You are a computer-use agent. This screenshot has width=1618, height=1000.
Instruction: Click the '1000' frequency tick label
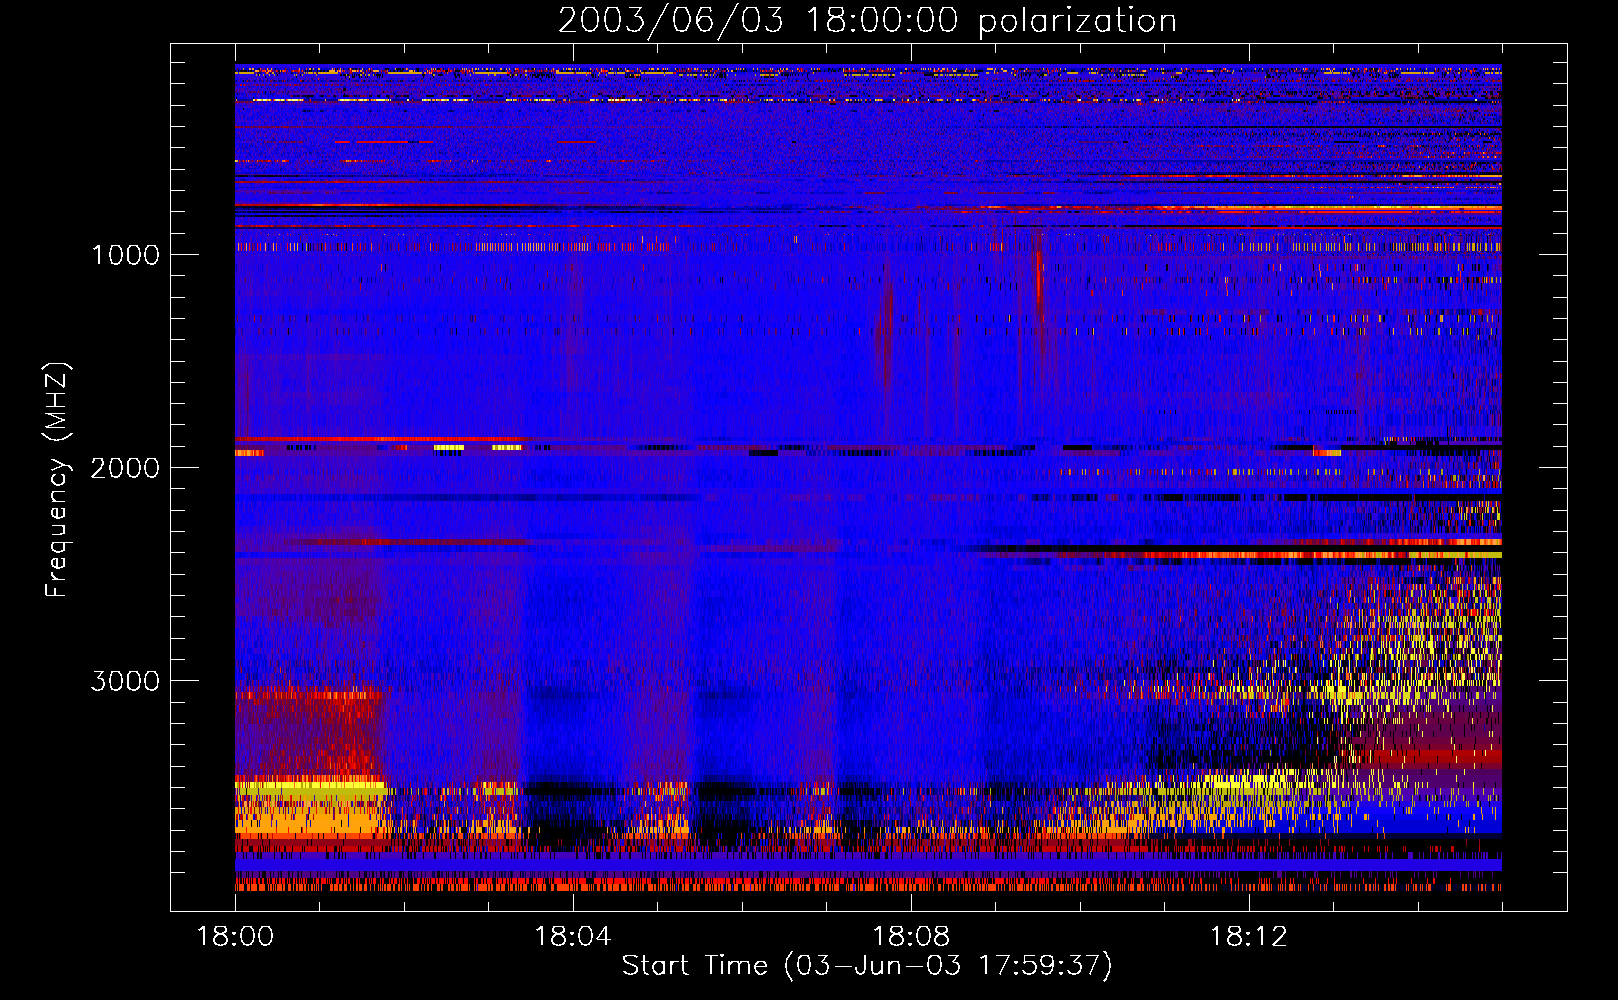pos(125,255)
